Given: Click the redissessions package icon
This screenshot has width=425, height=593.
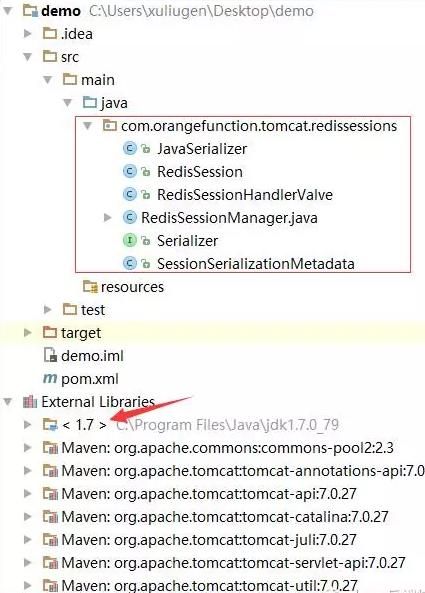Looking at the screenshot, I should [110, 126].
